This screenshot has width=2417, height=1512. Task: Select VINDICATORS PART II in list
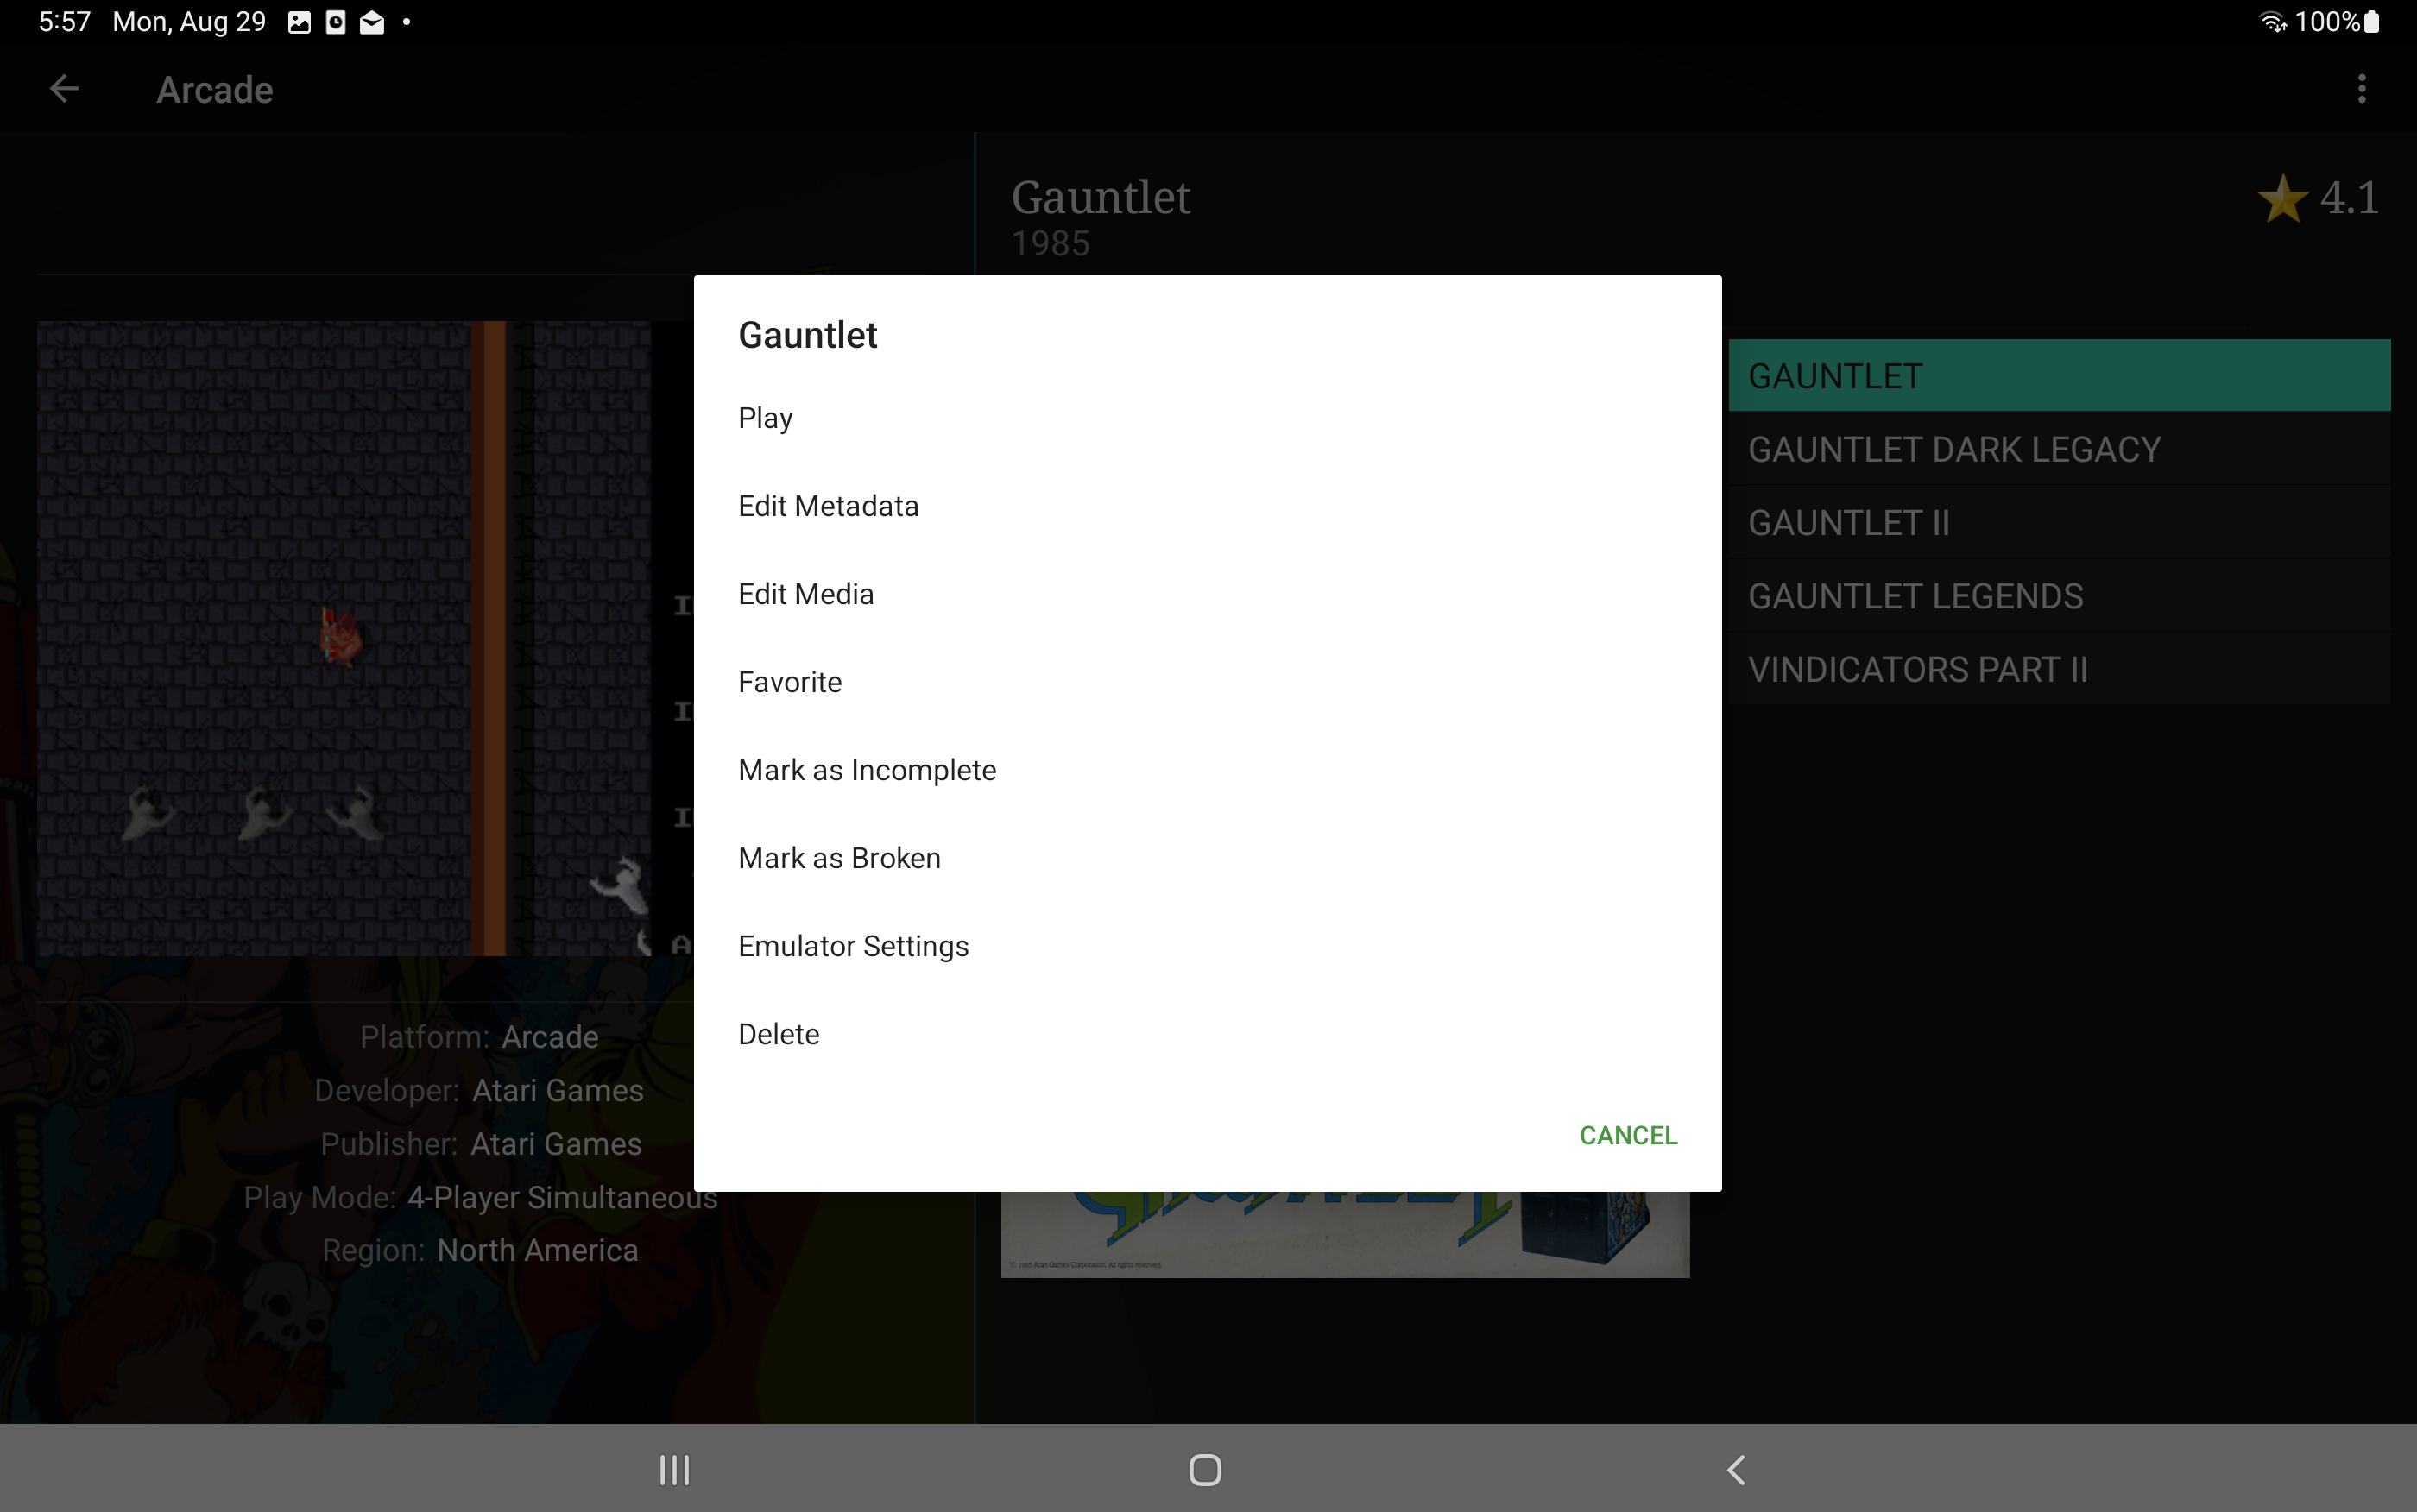pos(2059,669)
